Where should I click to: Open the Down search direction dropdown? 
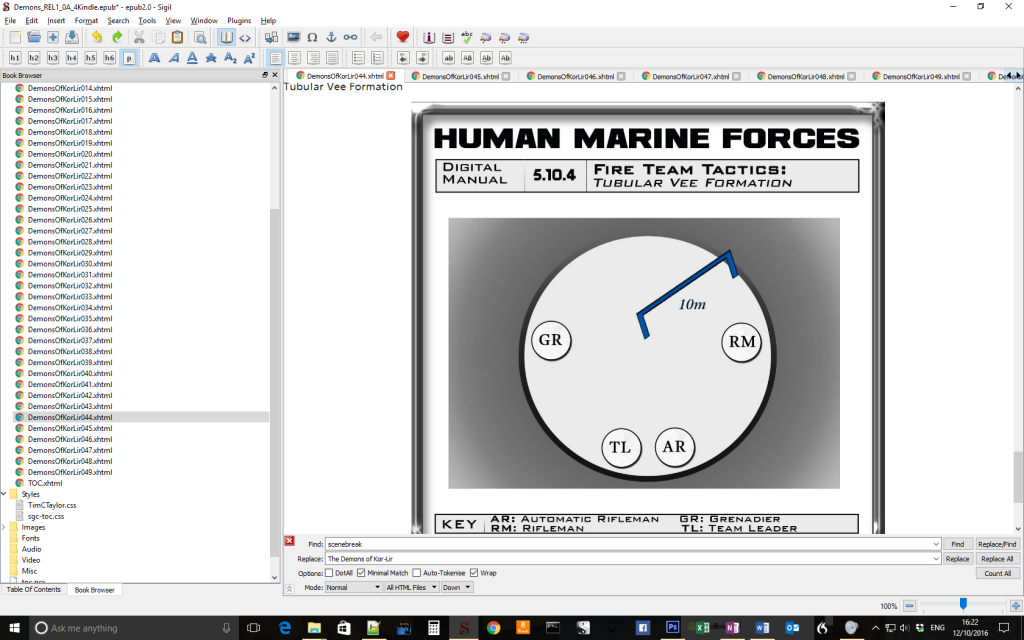click(456, 587)
